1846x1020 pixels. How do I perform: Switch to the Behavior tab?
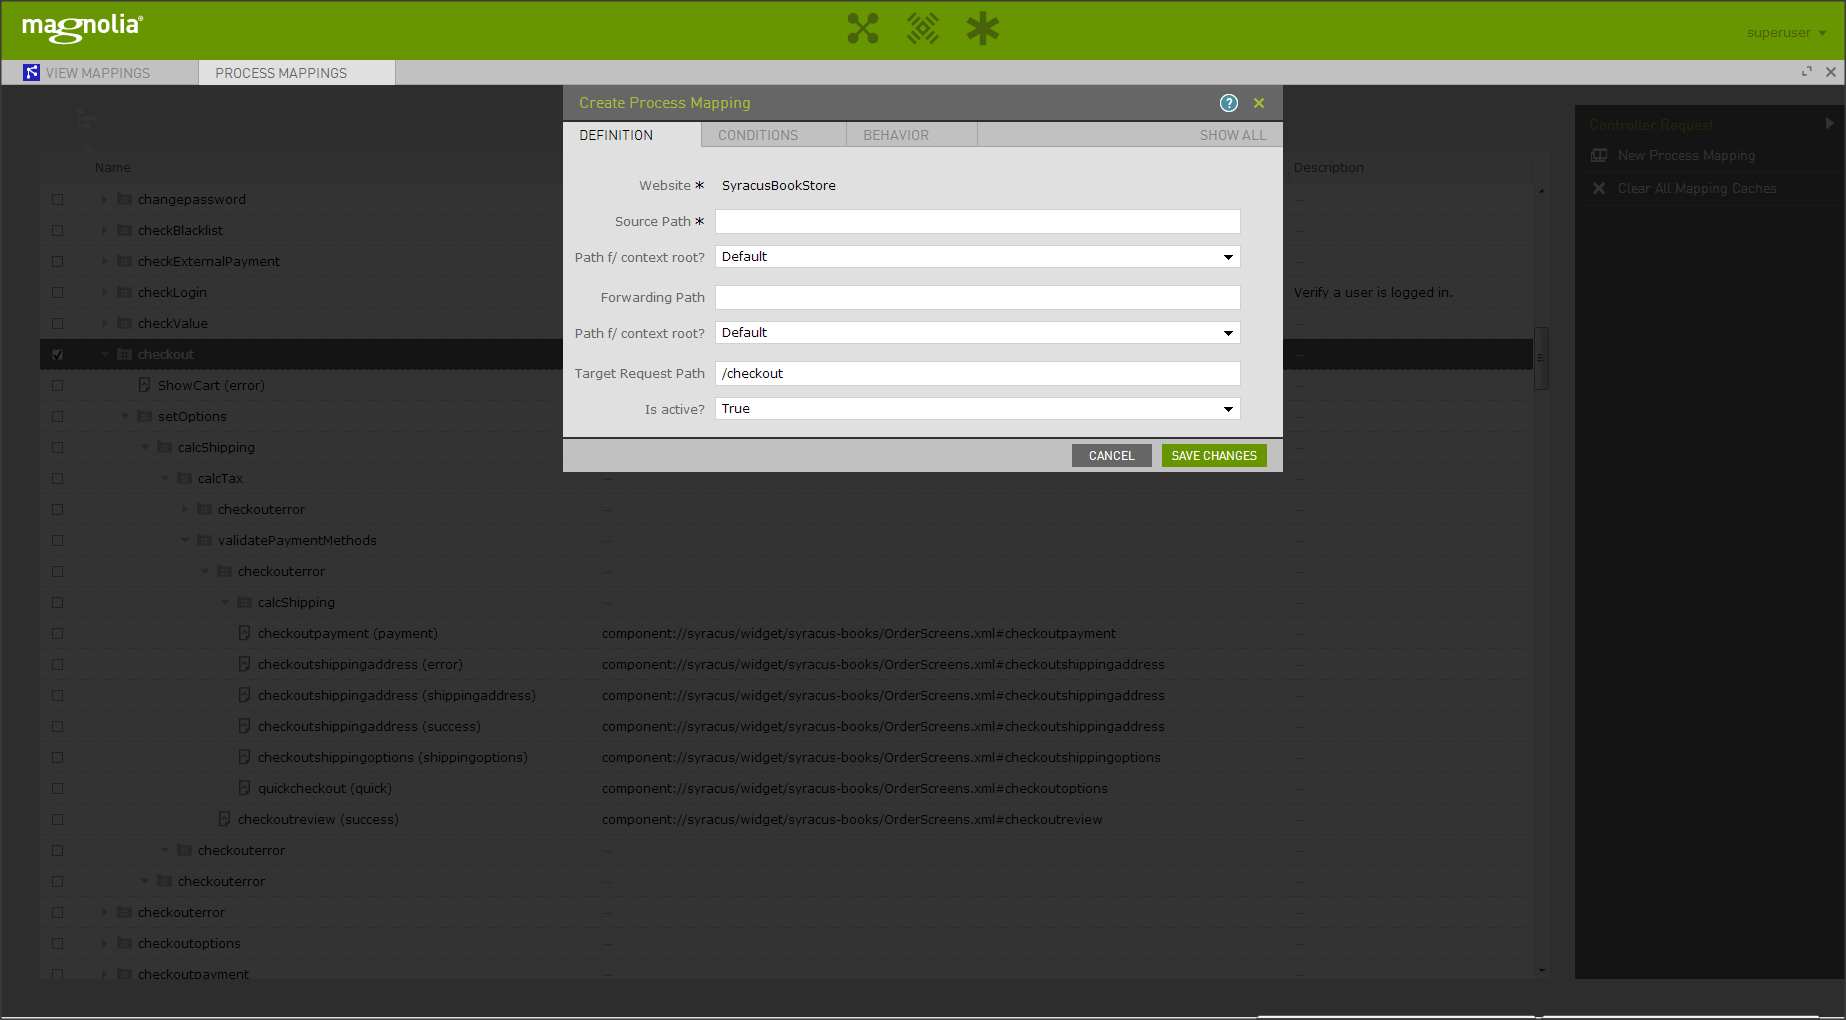pyautogui.click(x=896, y=136)
